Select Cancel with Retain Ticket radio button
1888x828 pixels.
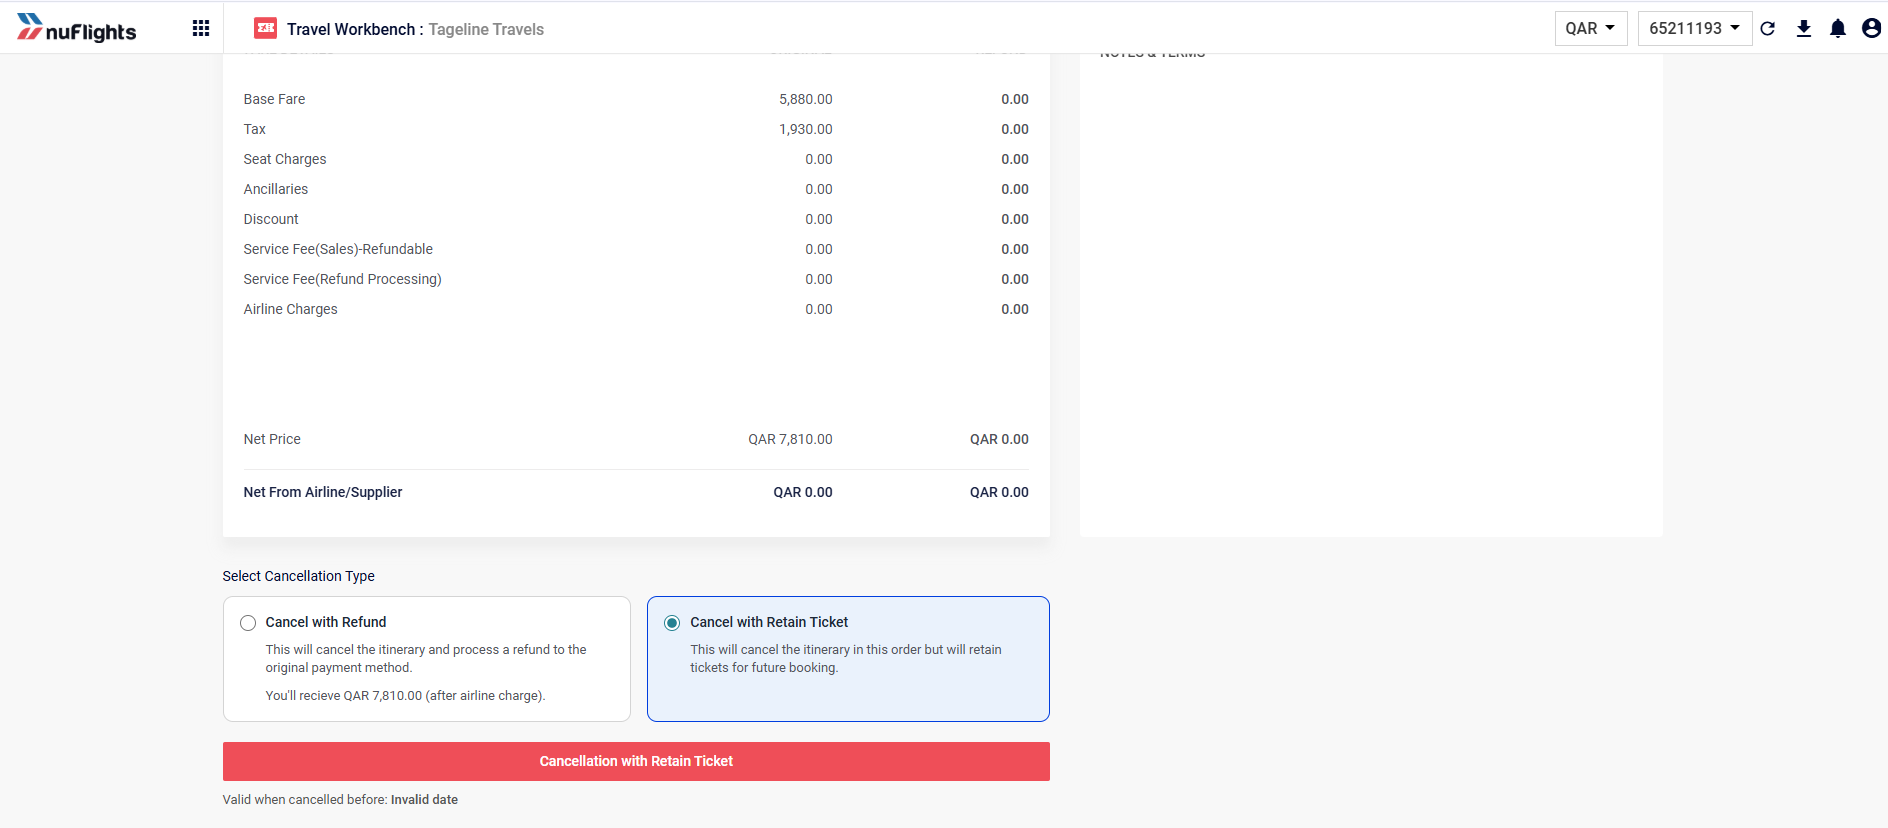(672, 623)
